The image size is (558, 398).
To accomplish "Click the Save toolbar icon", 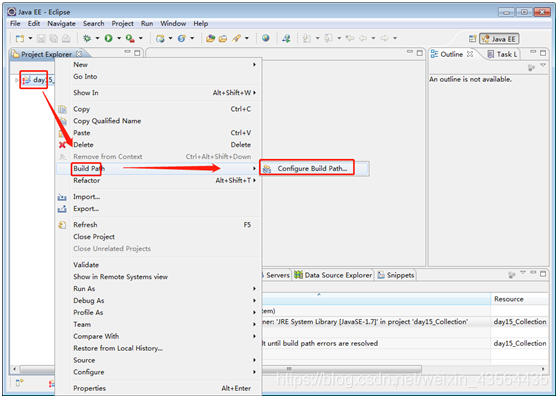I will click(x=42, y=38).
